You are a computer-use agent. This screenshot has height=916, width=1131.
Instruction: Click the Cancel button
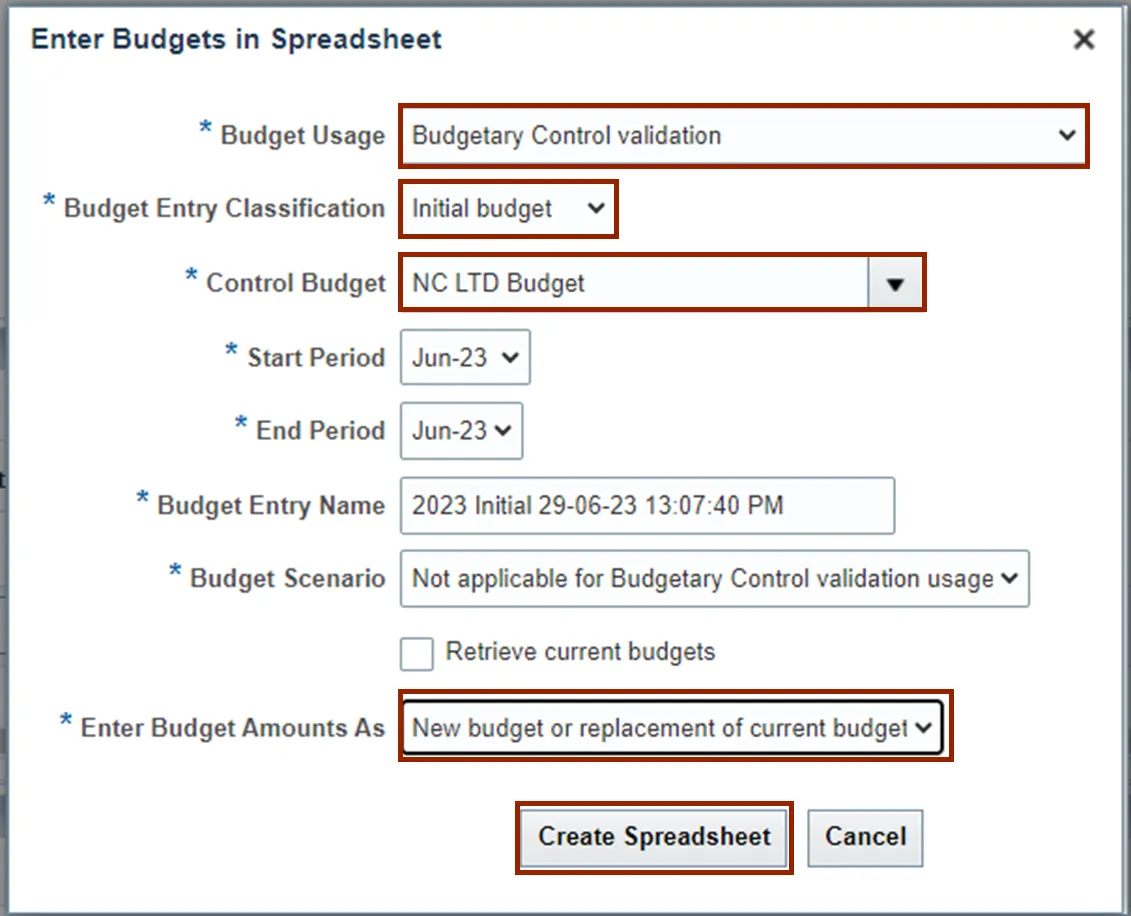(x=865, y=837)
